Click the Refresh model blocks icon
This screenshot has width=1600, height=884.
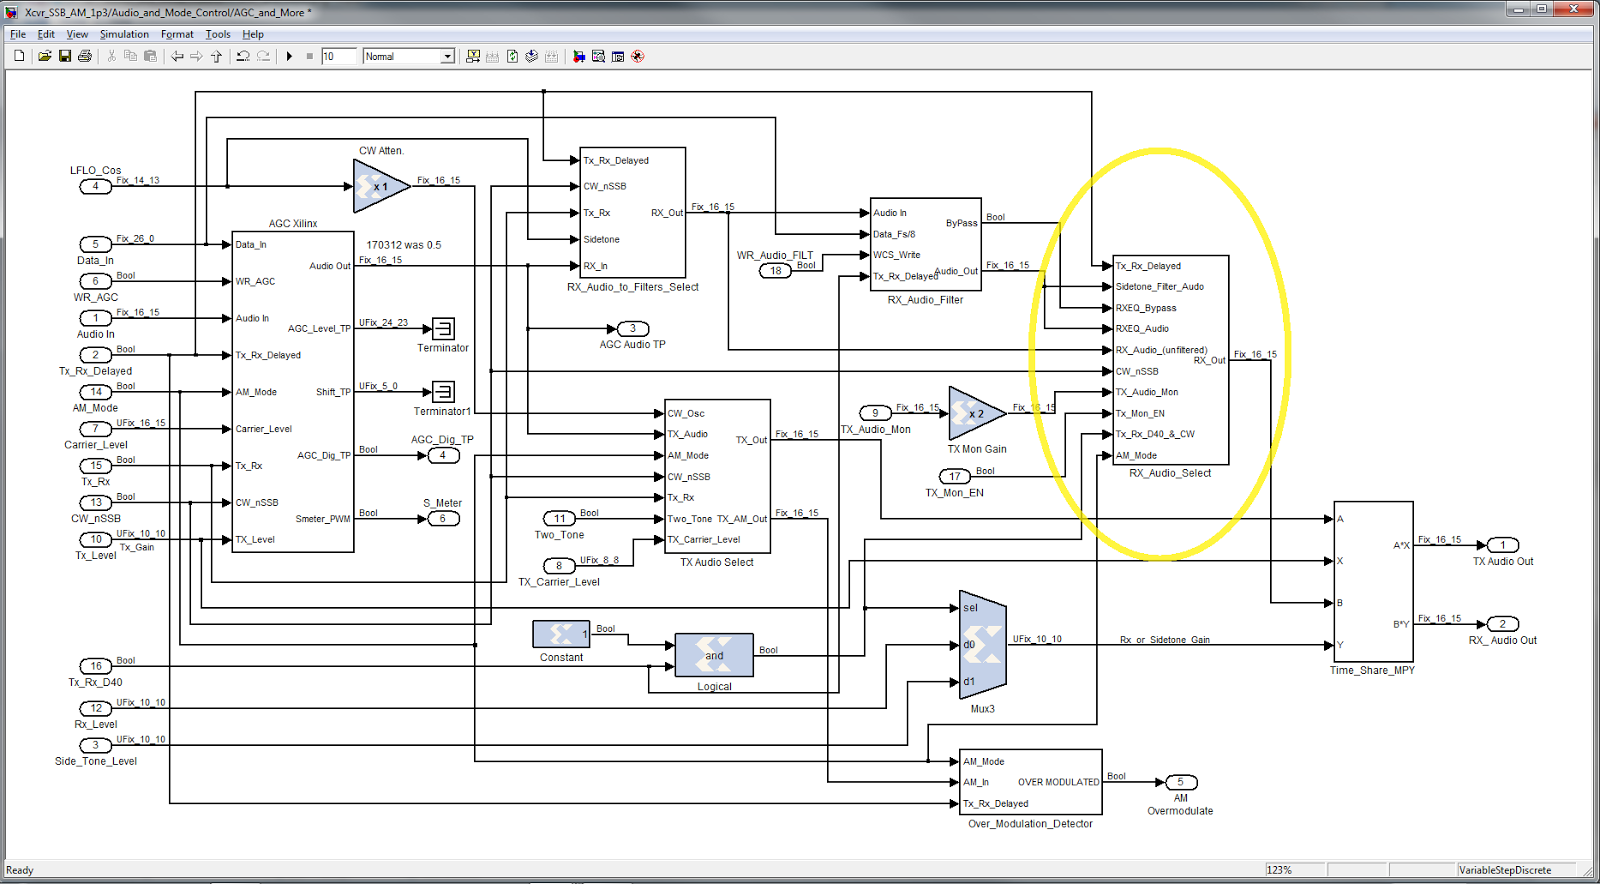coord(512,56)
